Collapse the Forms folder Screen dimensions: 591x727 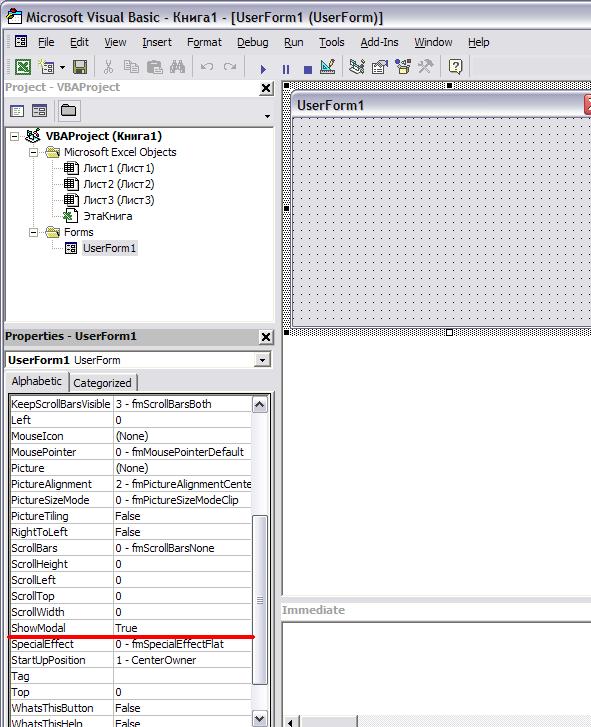pyautogui.click(x=33, y=232)
